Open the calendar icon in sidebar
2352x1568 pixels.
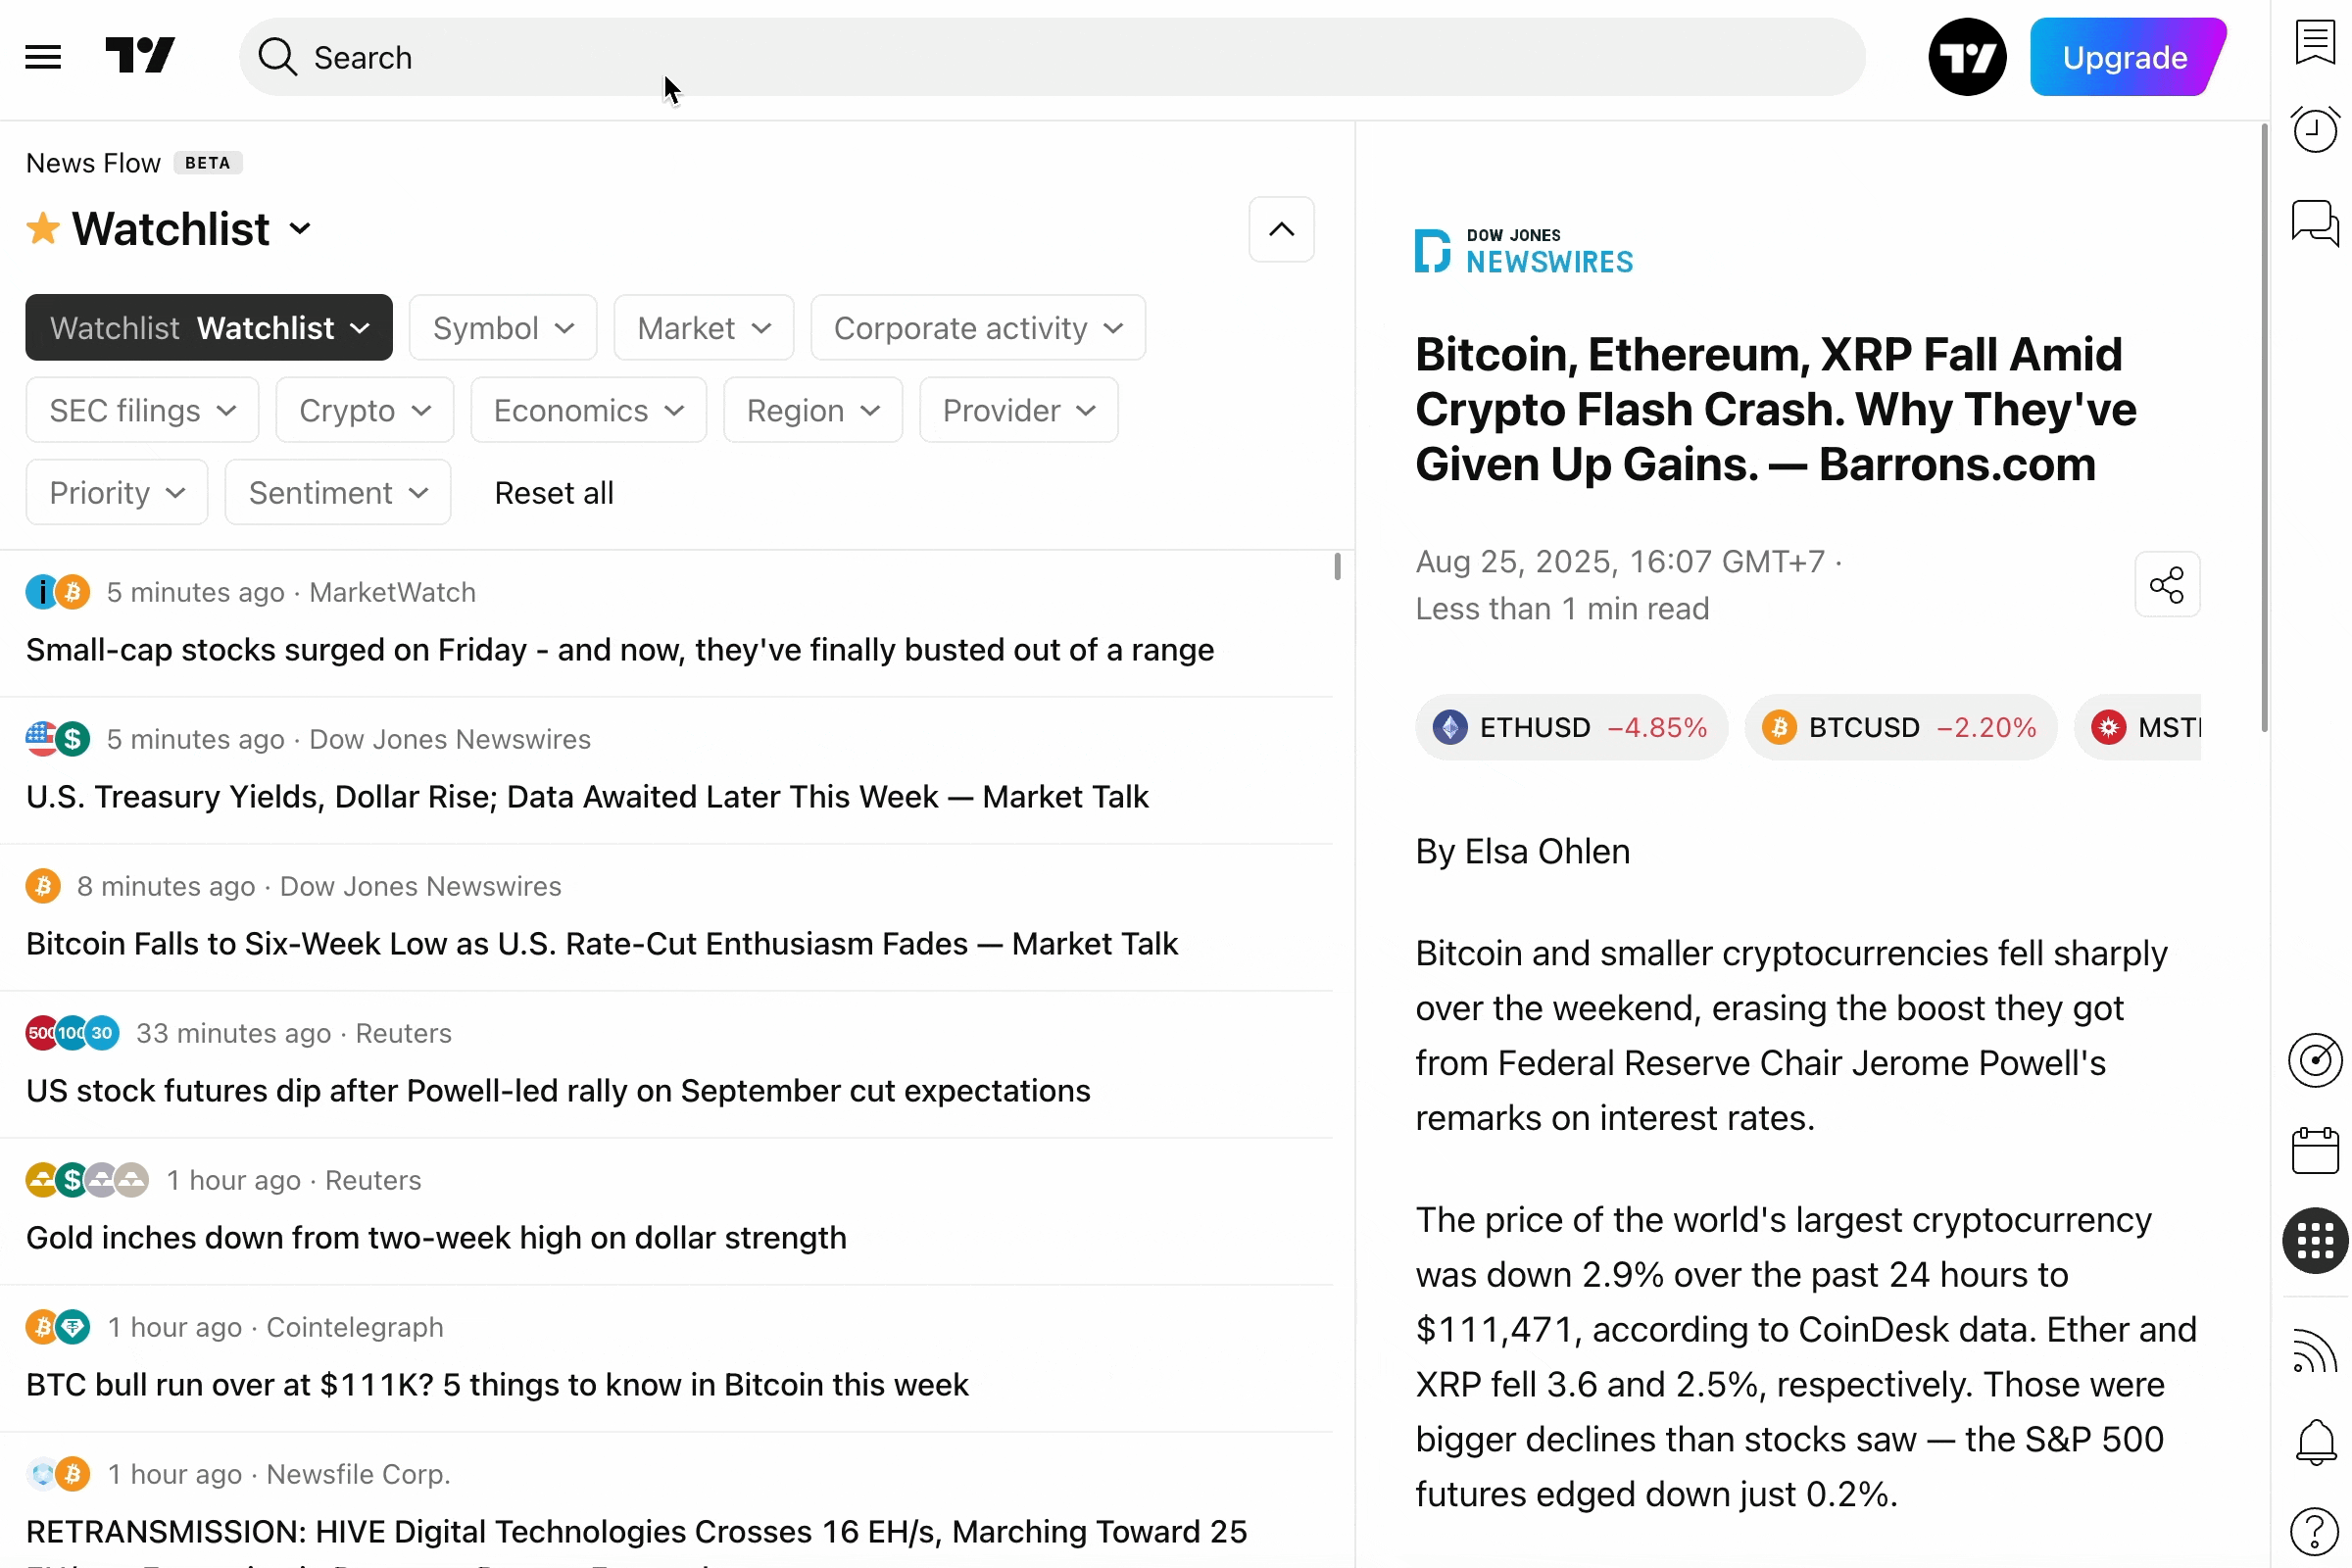(x=2314, y=1151)
